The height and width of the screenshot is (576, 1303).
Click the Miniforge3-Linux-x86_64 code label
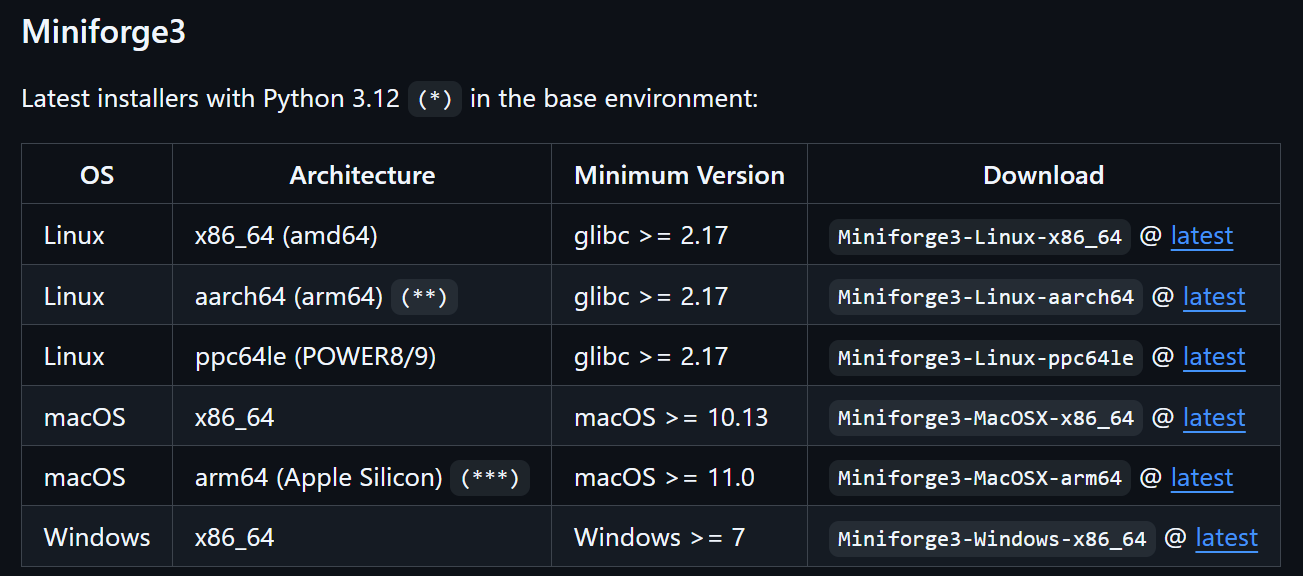point(978,236)
